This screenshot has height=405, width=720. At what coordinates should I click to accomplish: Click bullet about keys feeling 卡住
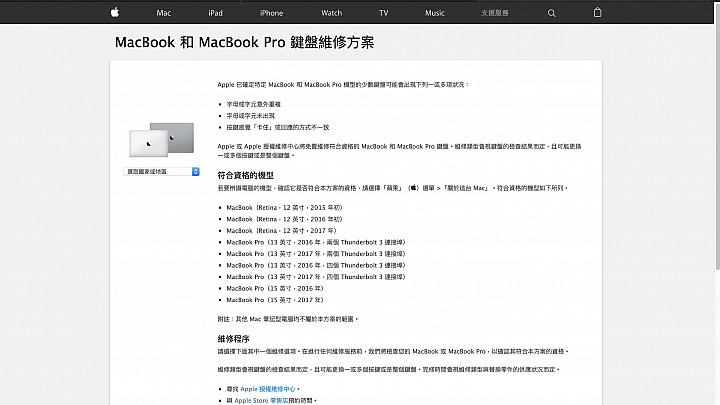pyautogui.click(x=278, y=127)
